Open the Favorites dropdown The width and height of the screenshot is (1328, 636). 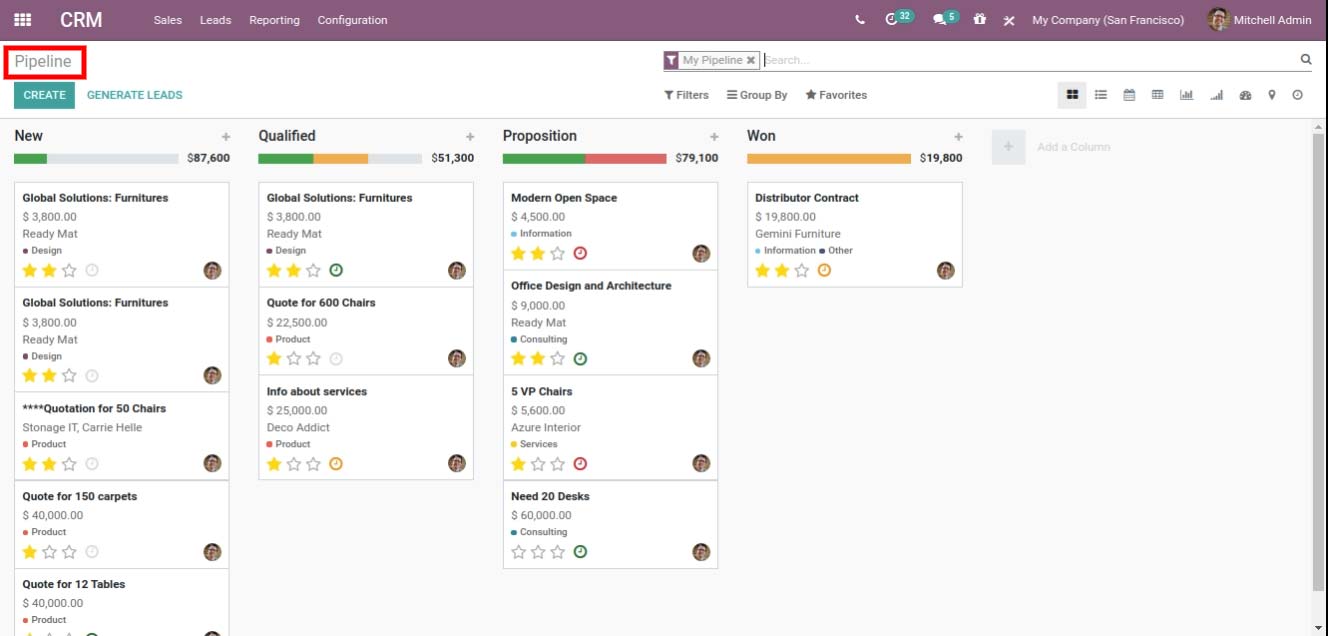tap(836, 95)
